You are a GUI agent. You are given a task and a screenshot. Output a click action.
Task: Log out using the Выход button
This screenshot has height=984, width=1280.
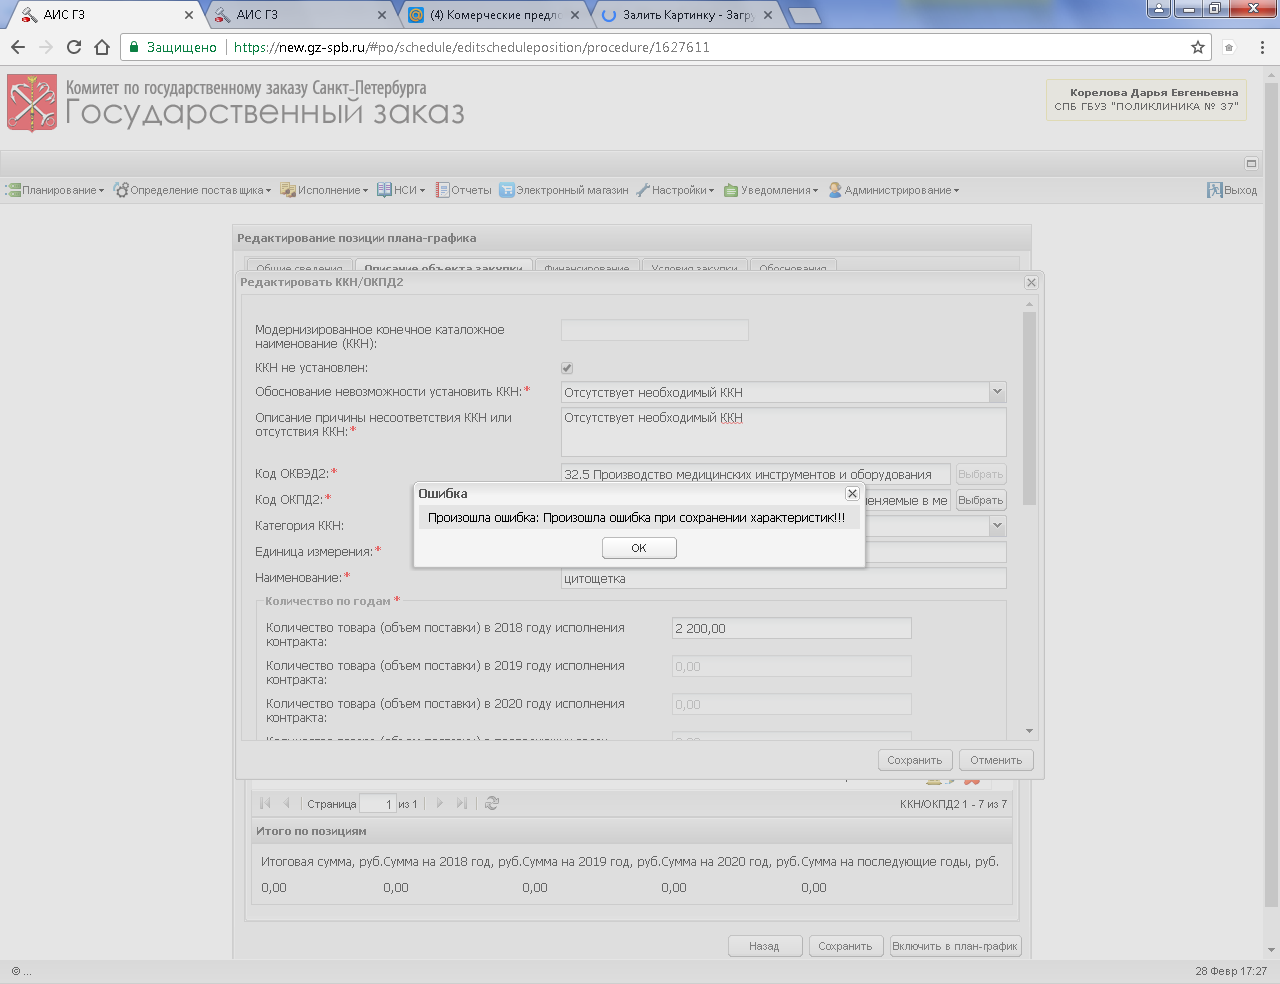1232,190
